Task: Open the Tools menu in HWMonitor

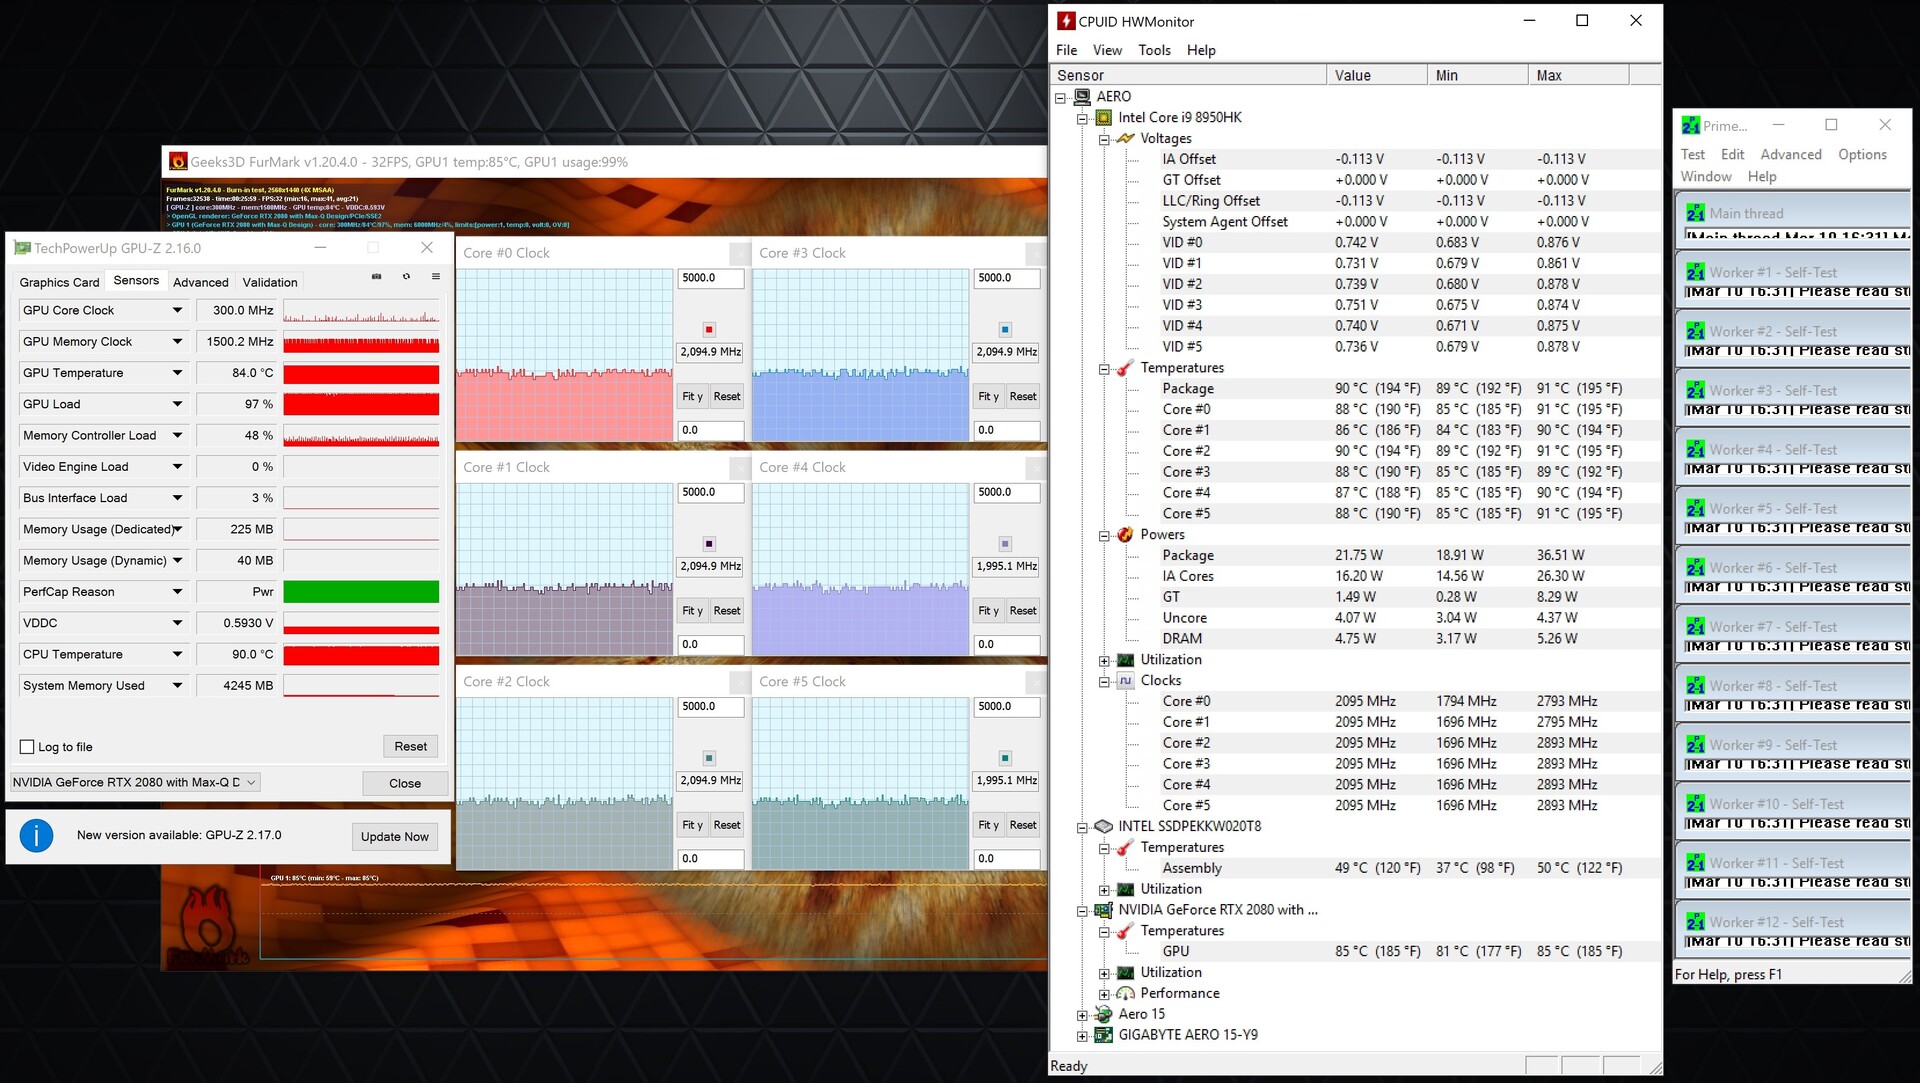Action: coord(1154,50)
